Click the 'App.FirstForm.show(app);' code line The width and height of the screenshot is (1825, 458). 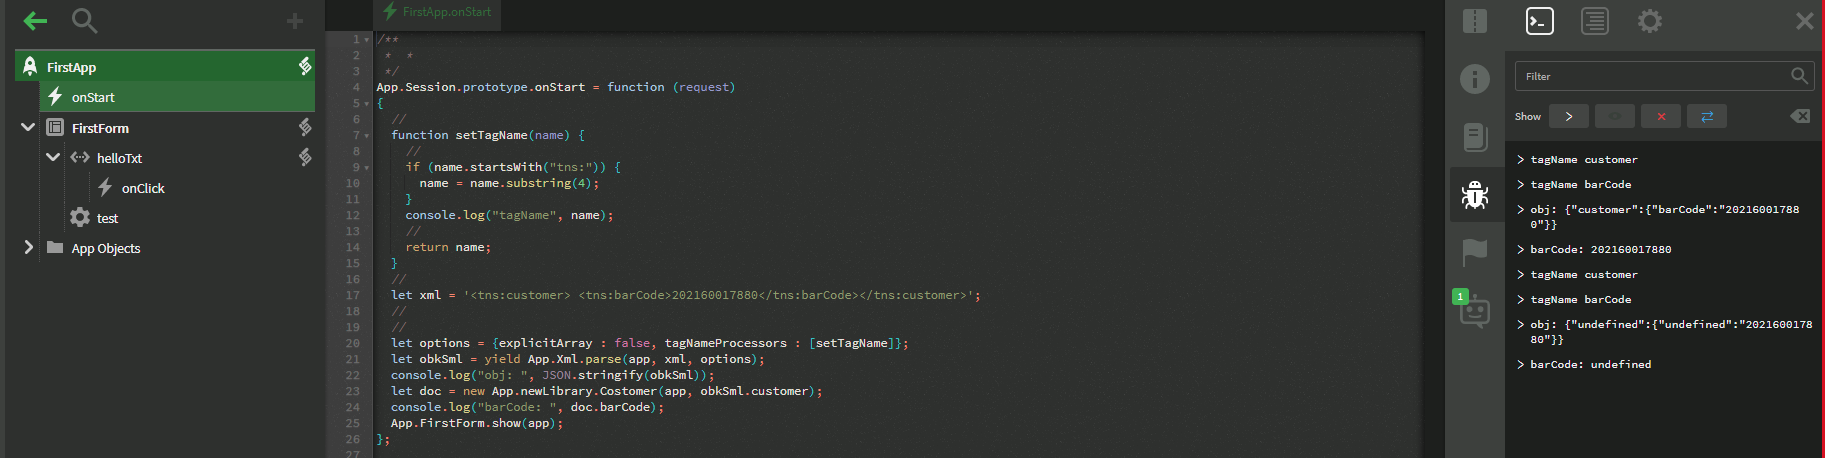(477, 424)
